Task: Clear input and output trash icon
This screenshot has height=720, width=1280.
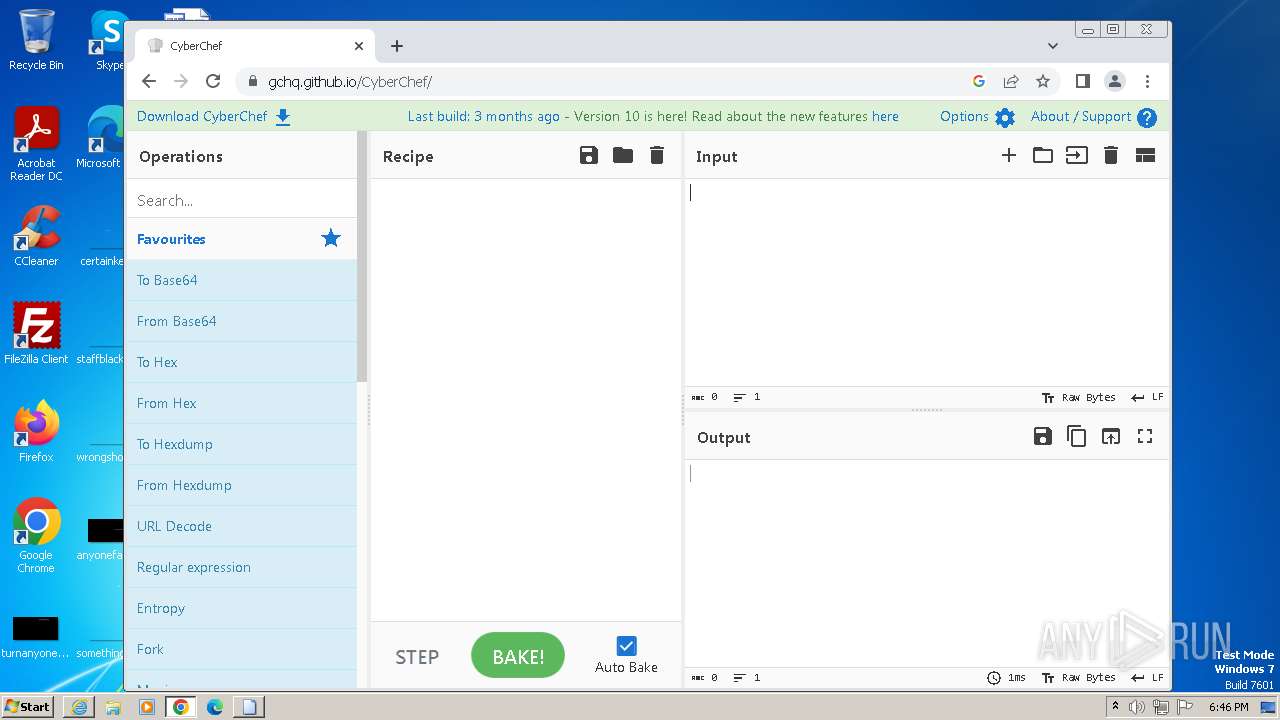Action: click(x=1111, y=155)
